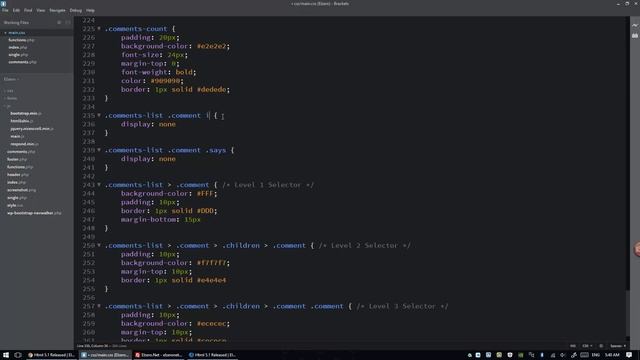Open the Debug menu
Screen dimensions: 640x360
76,10
